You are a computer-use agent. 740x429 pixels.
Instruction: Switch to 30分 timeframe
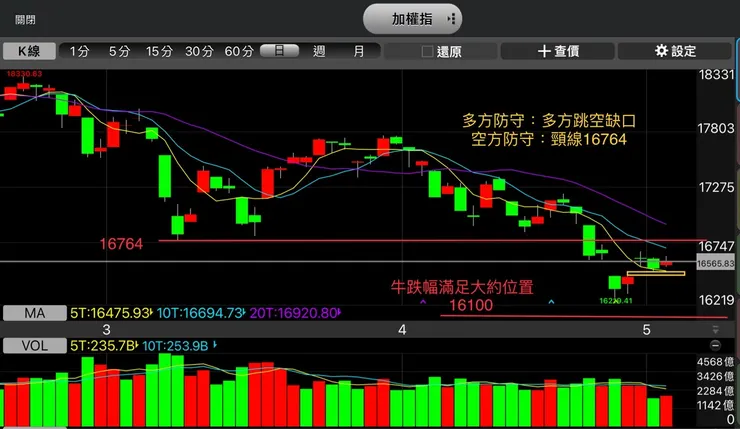tap(199, 51)
